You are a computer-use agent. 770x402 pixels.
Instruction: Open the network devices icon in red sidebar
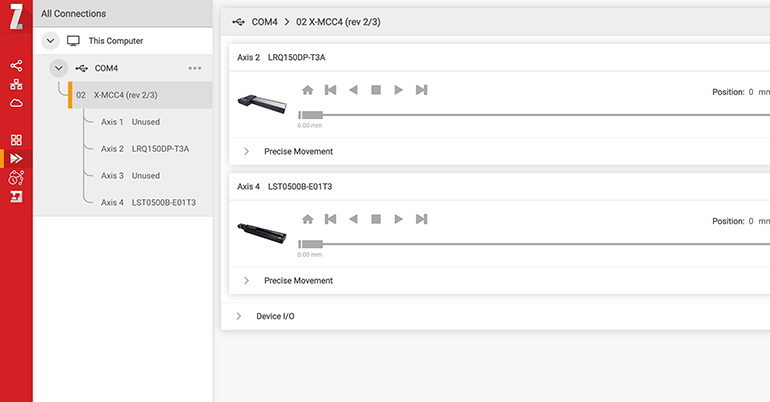coord(16,84)
